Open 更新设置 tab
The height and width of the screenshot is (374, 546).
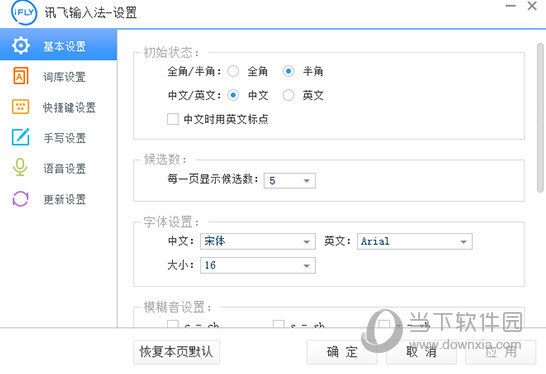[x=58, y=199]
